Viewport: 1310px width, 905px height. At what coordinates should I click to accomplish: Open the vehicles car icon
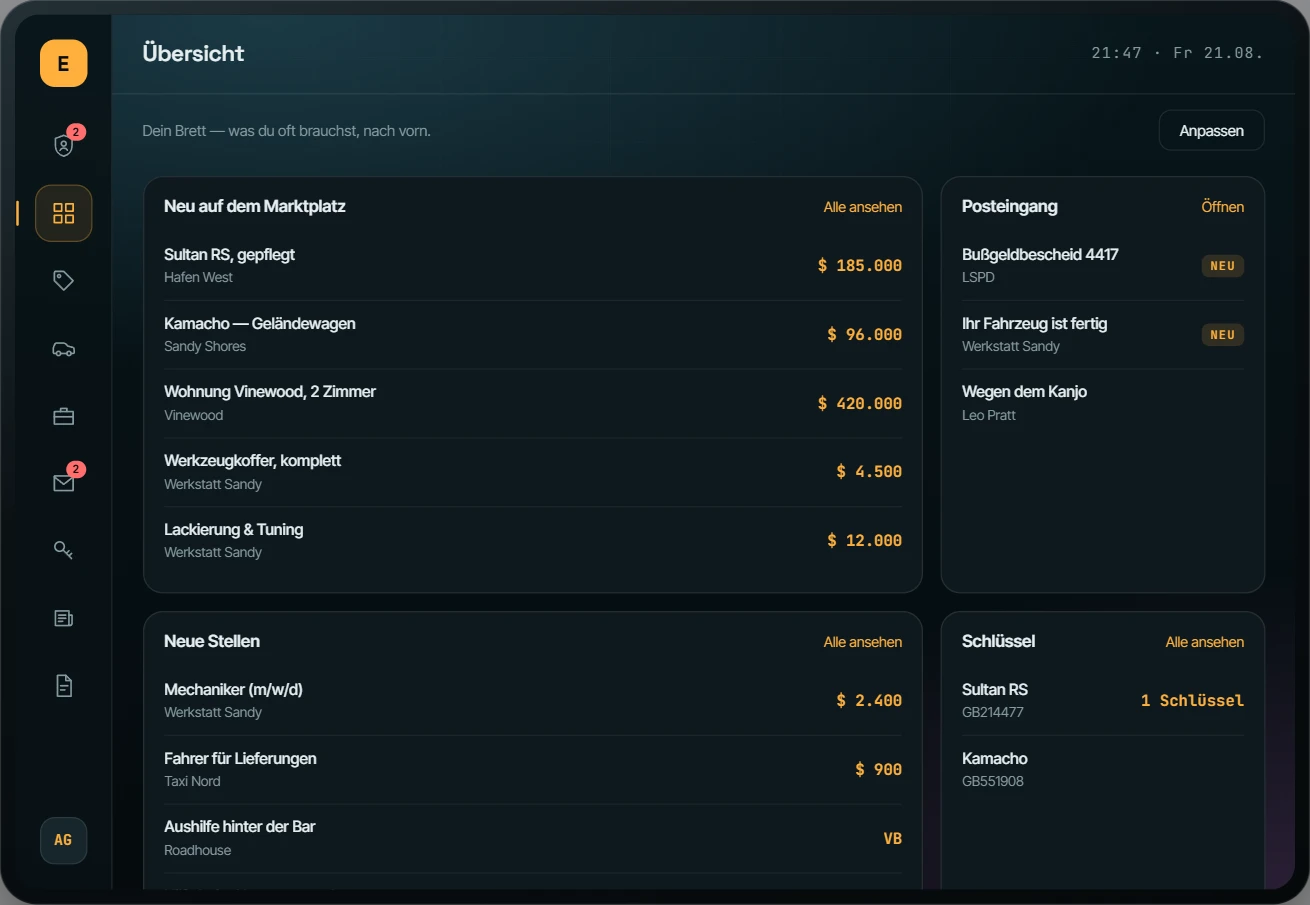[x=64, y=349]
